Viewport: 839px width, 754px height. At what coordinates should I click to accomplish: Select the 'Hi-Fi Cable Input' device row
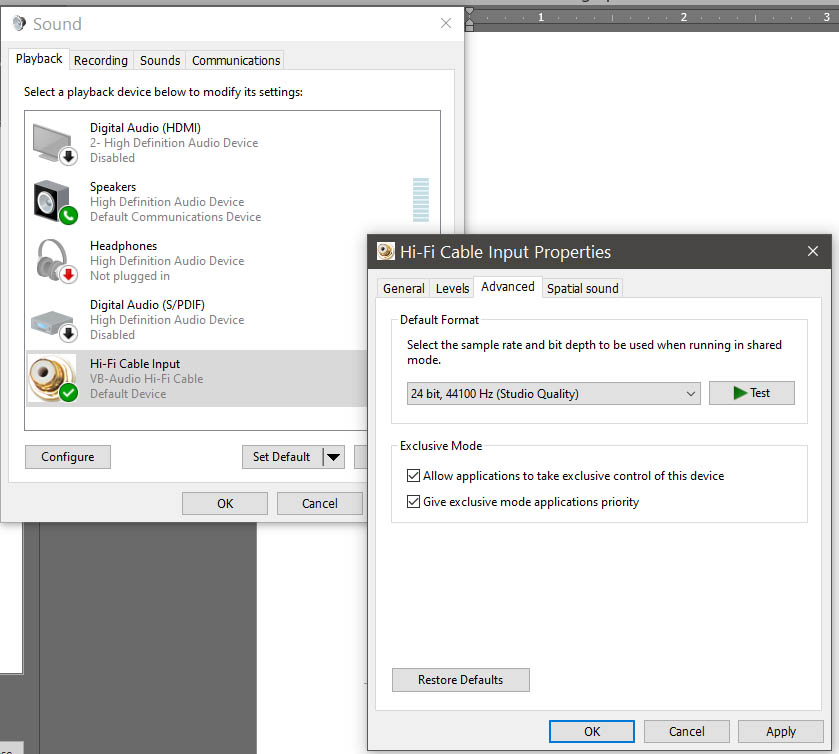point(197,379)
